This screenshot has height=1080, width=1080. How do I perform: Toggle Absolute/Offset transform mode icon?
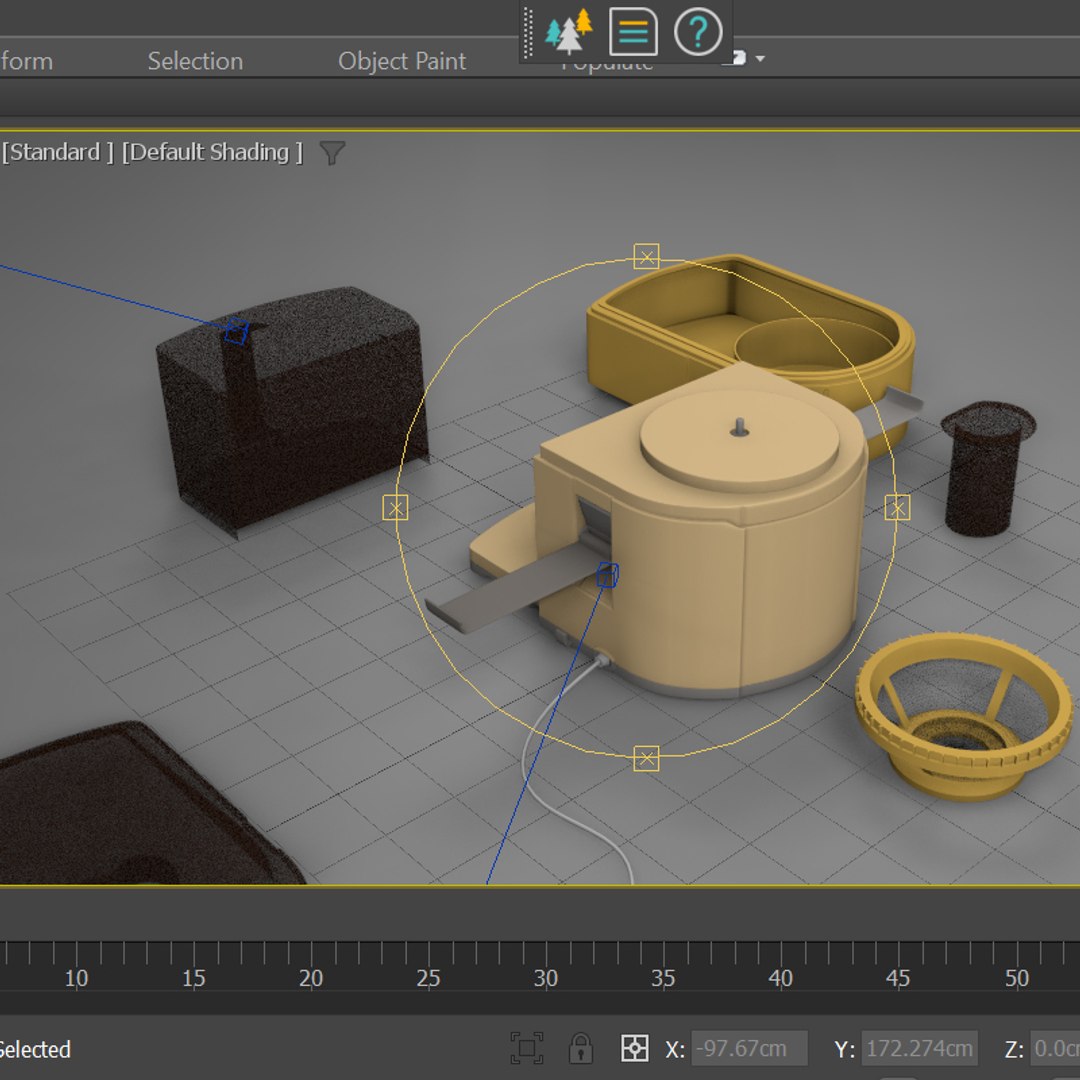634,1048
